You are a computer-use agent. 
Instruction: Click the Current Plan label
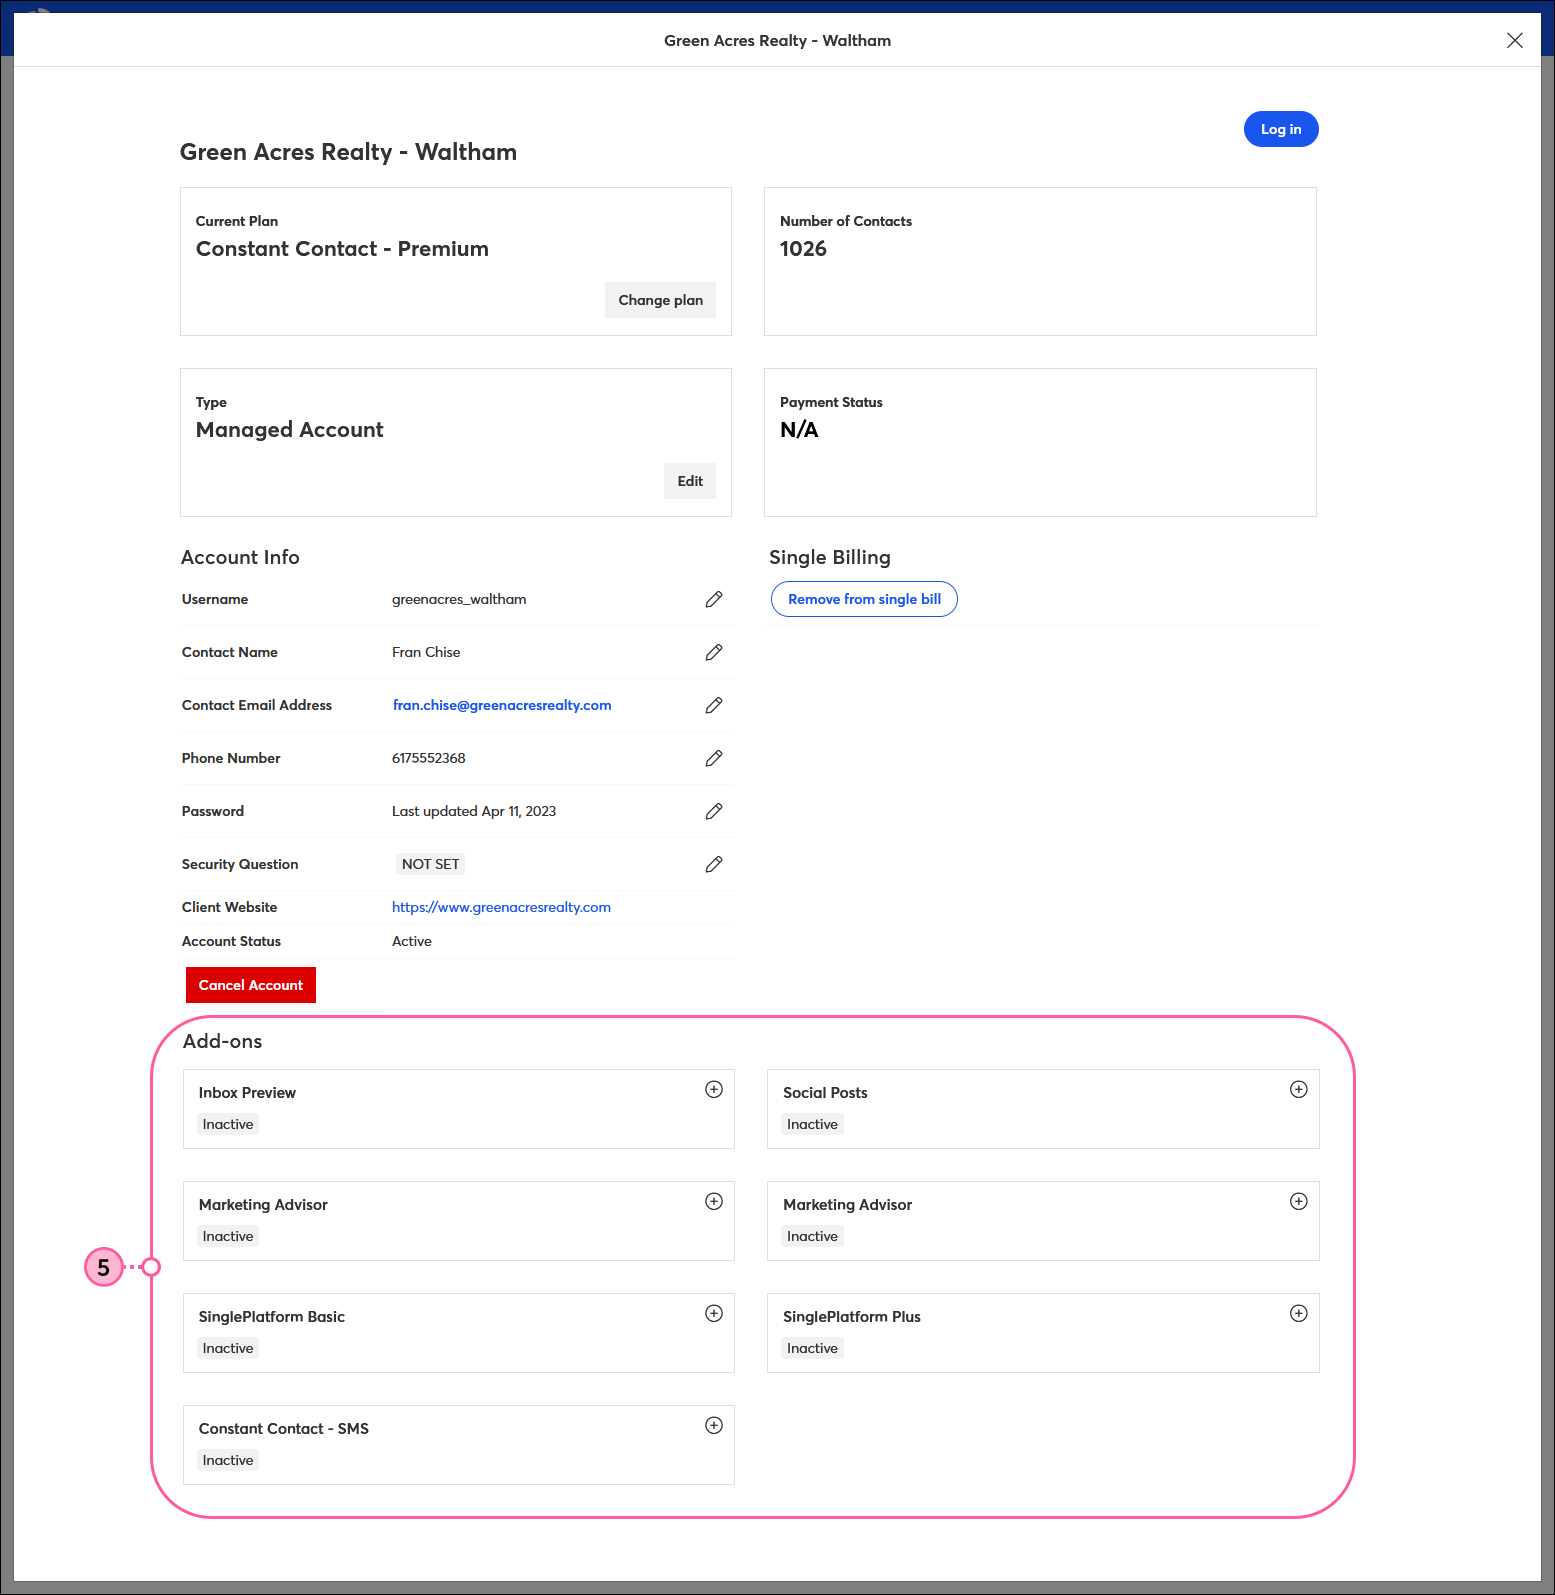coord(237,221)
